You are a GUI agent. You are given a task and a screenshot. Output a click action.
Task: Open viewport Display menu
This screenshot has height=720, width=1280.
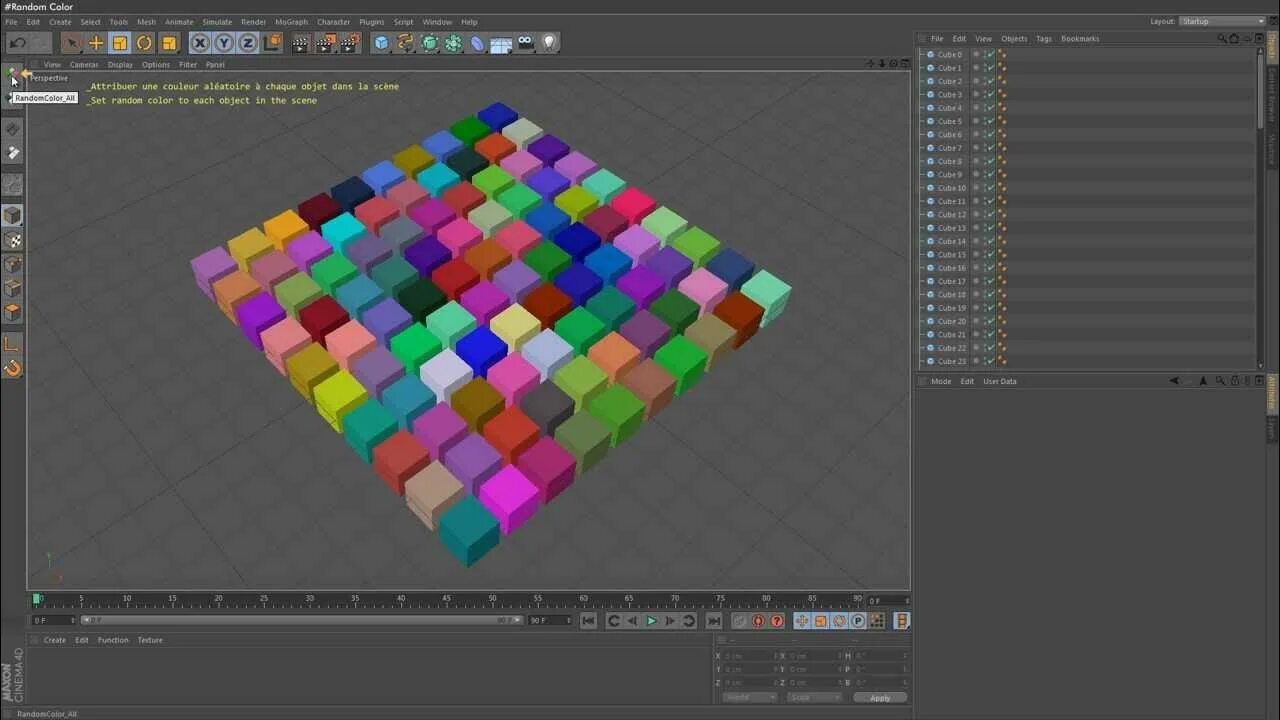120,65
